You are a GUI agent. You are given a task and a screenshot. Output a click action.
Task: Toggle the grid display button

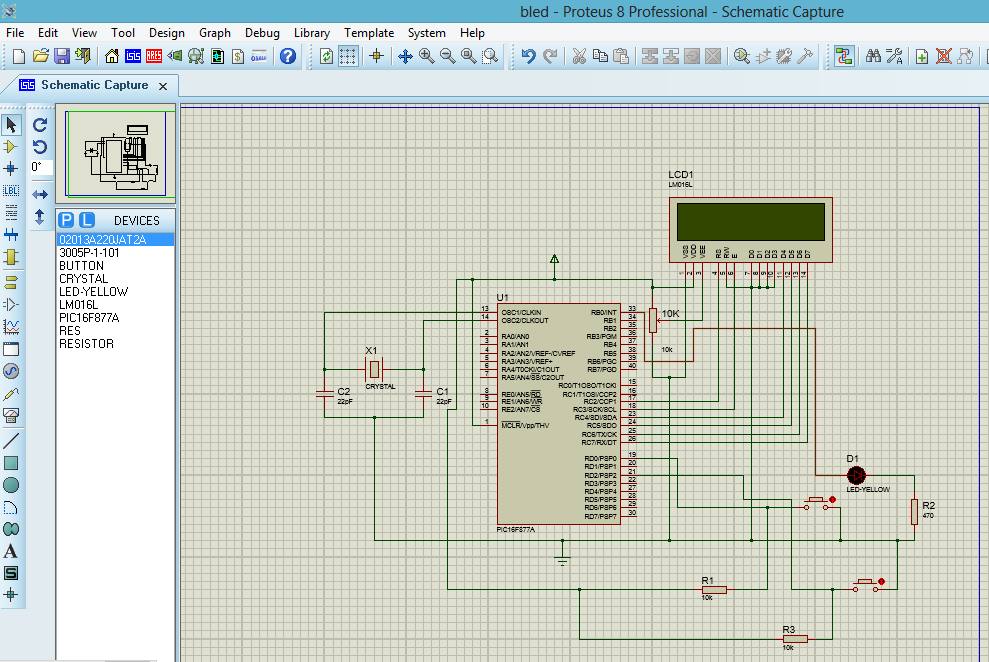[348, 56]
